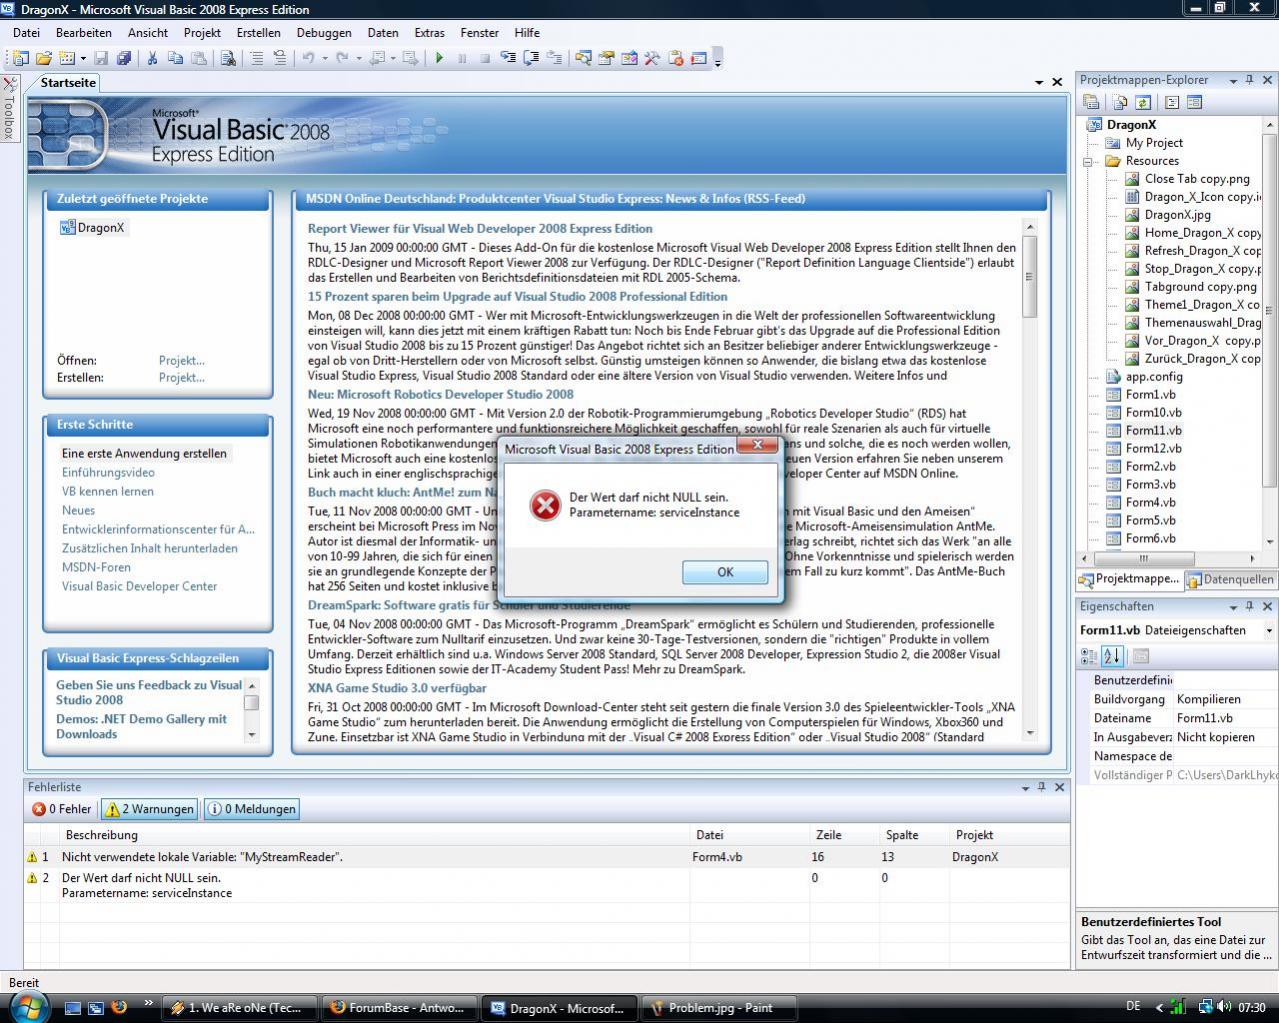The width and height of the screenshot is (1279, 1023).
Task: Click View Designer icon in Projektmappen-Explorer
Action: click(1194, 102)
